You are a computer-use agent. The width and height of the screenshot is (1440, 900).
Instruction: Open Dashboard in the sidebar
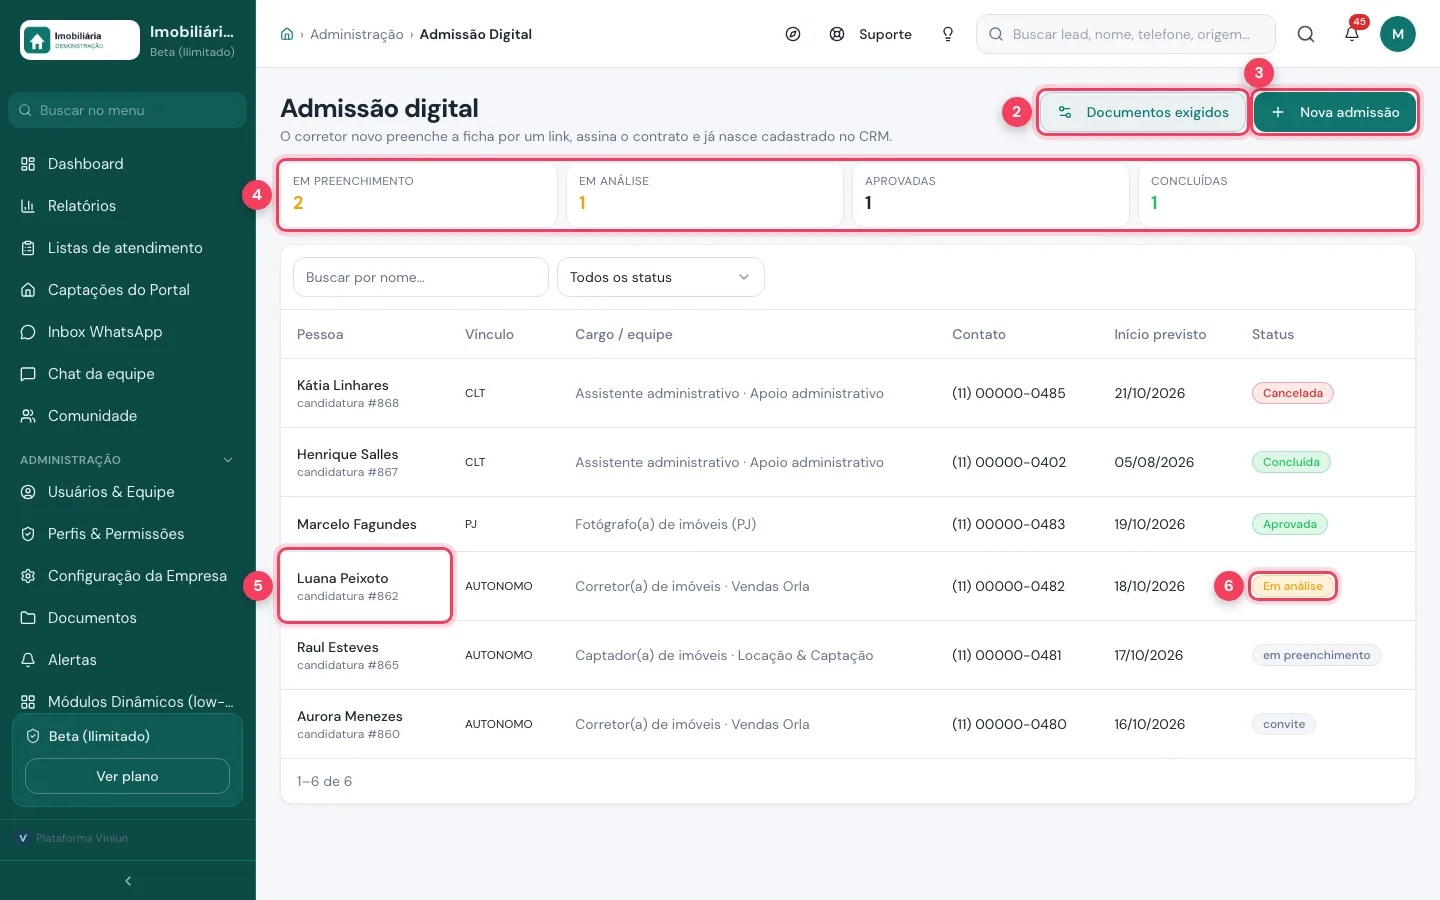coord(128,164)
